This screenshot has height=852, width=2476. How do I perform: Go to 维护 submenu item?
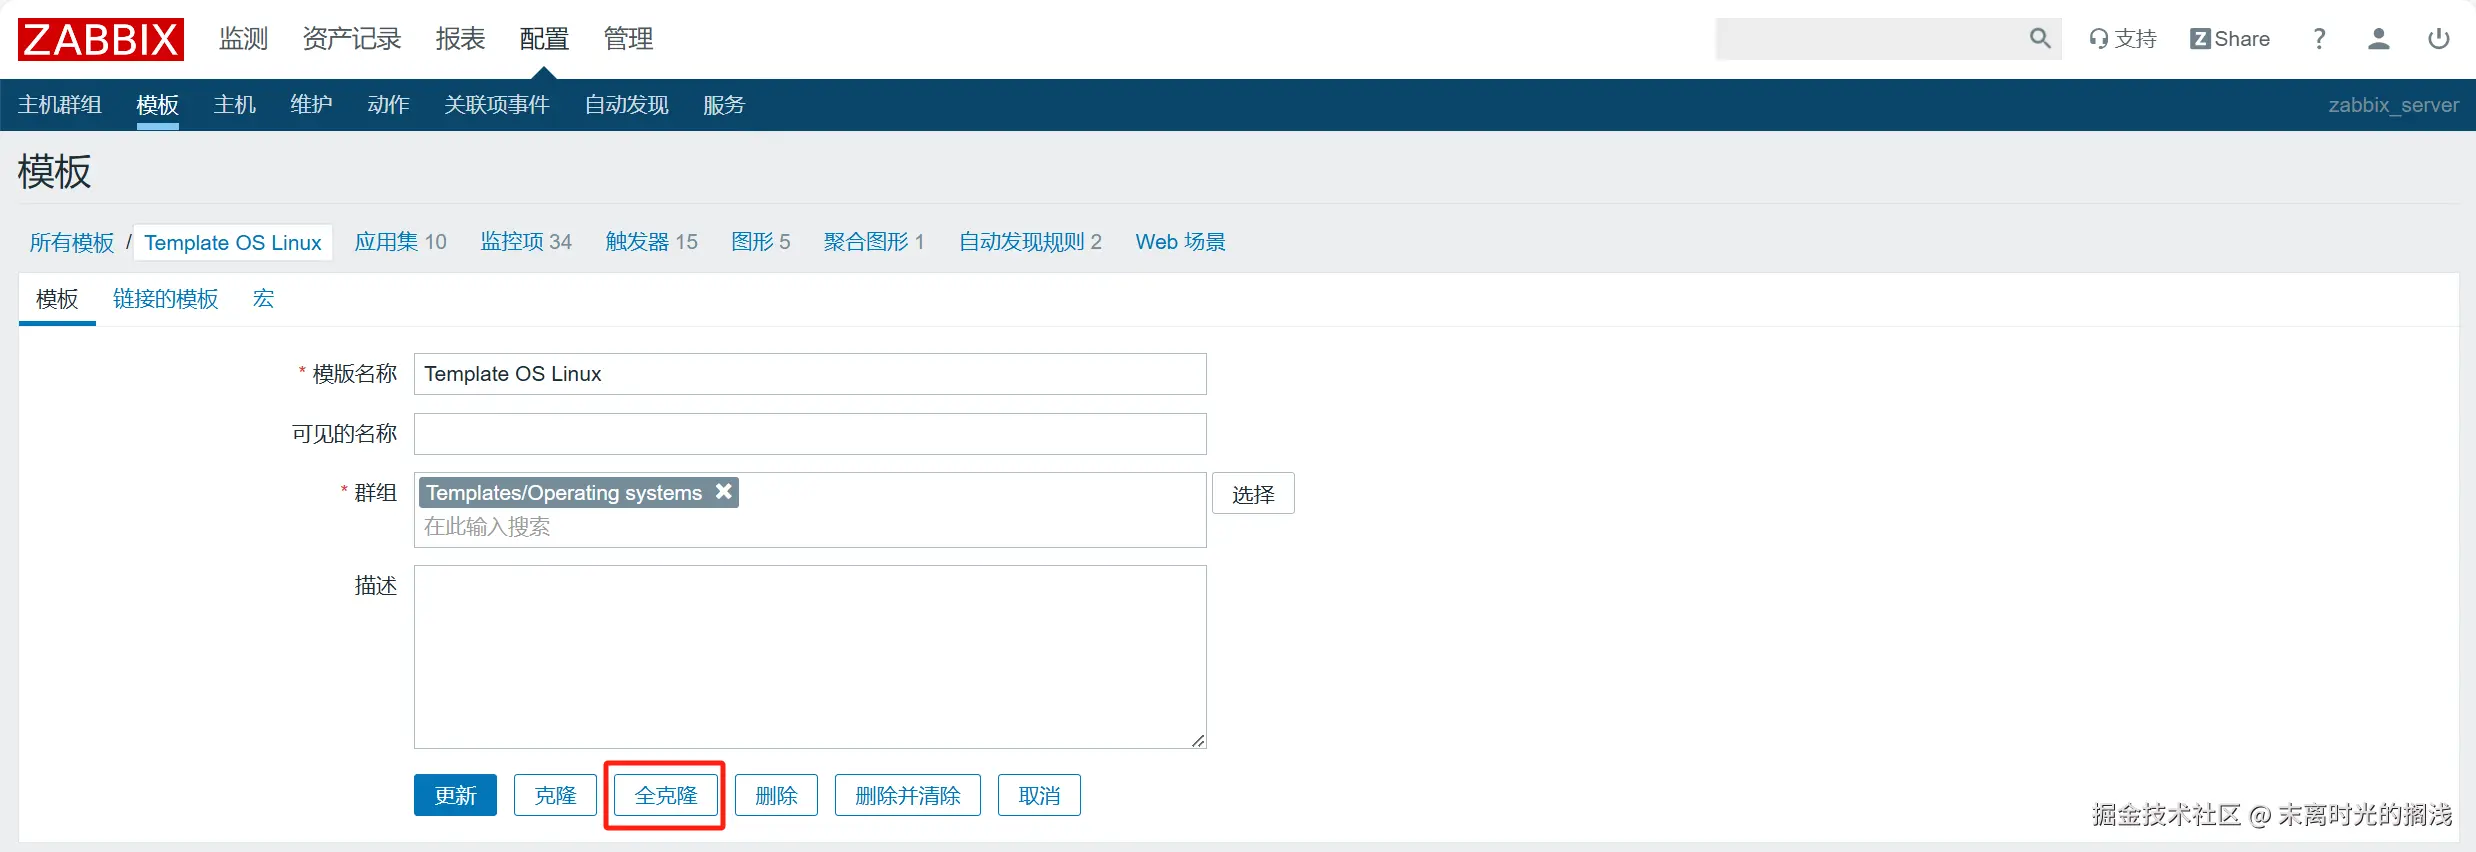click(312, 105)
